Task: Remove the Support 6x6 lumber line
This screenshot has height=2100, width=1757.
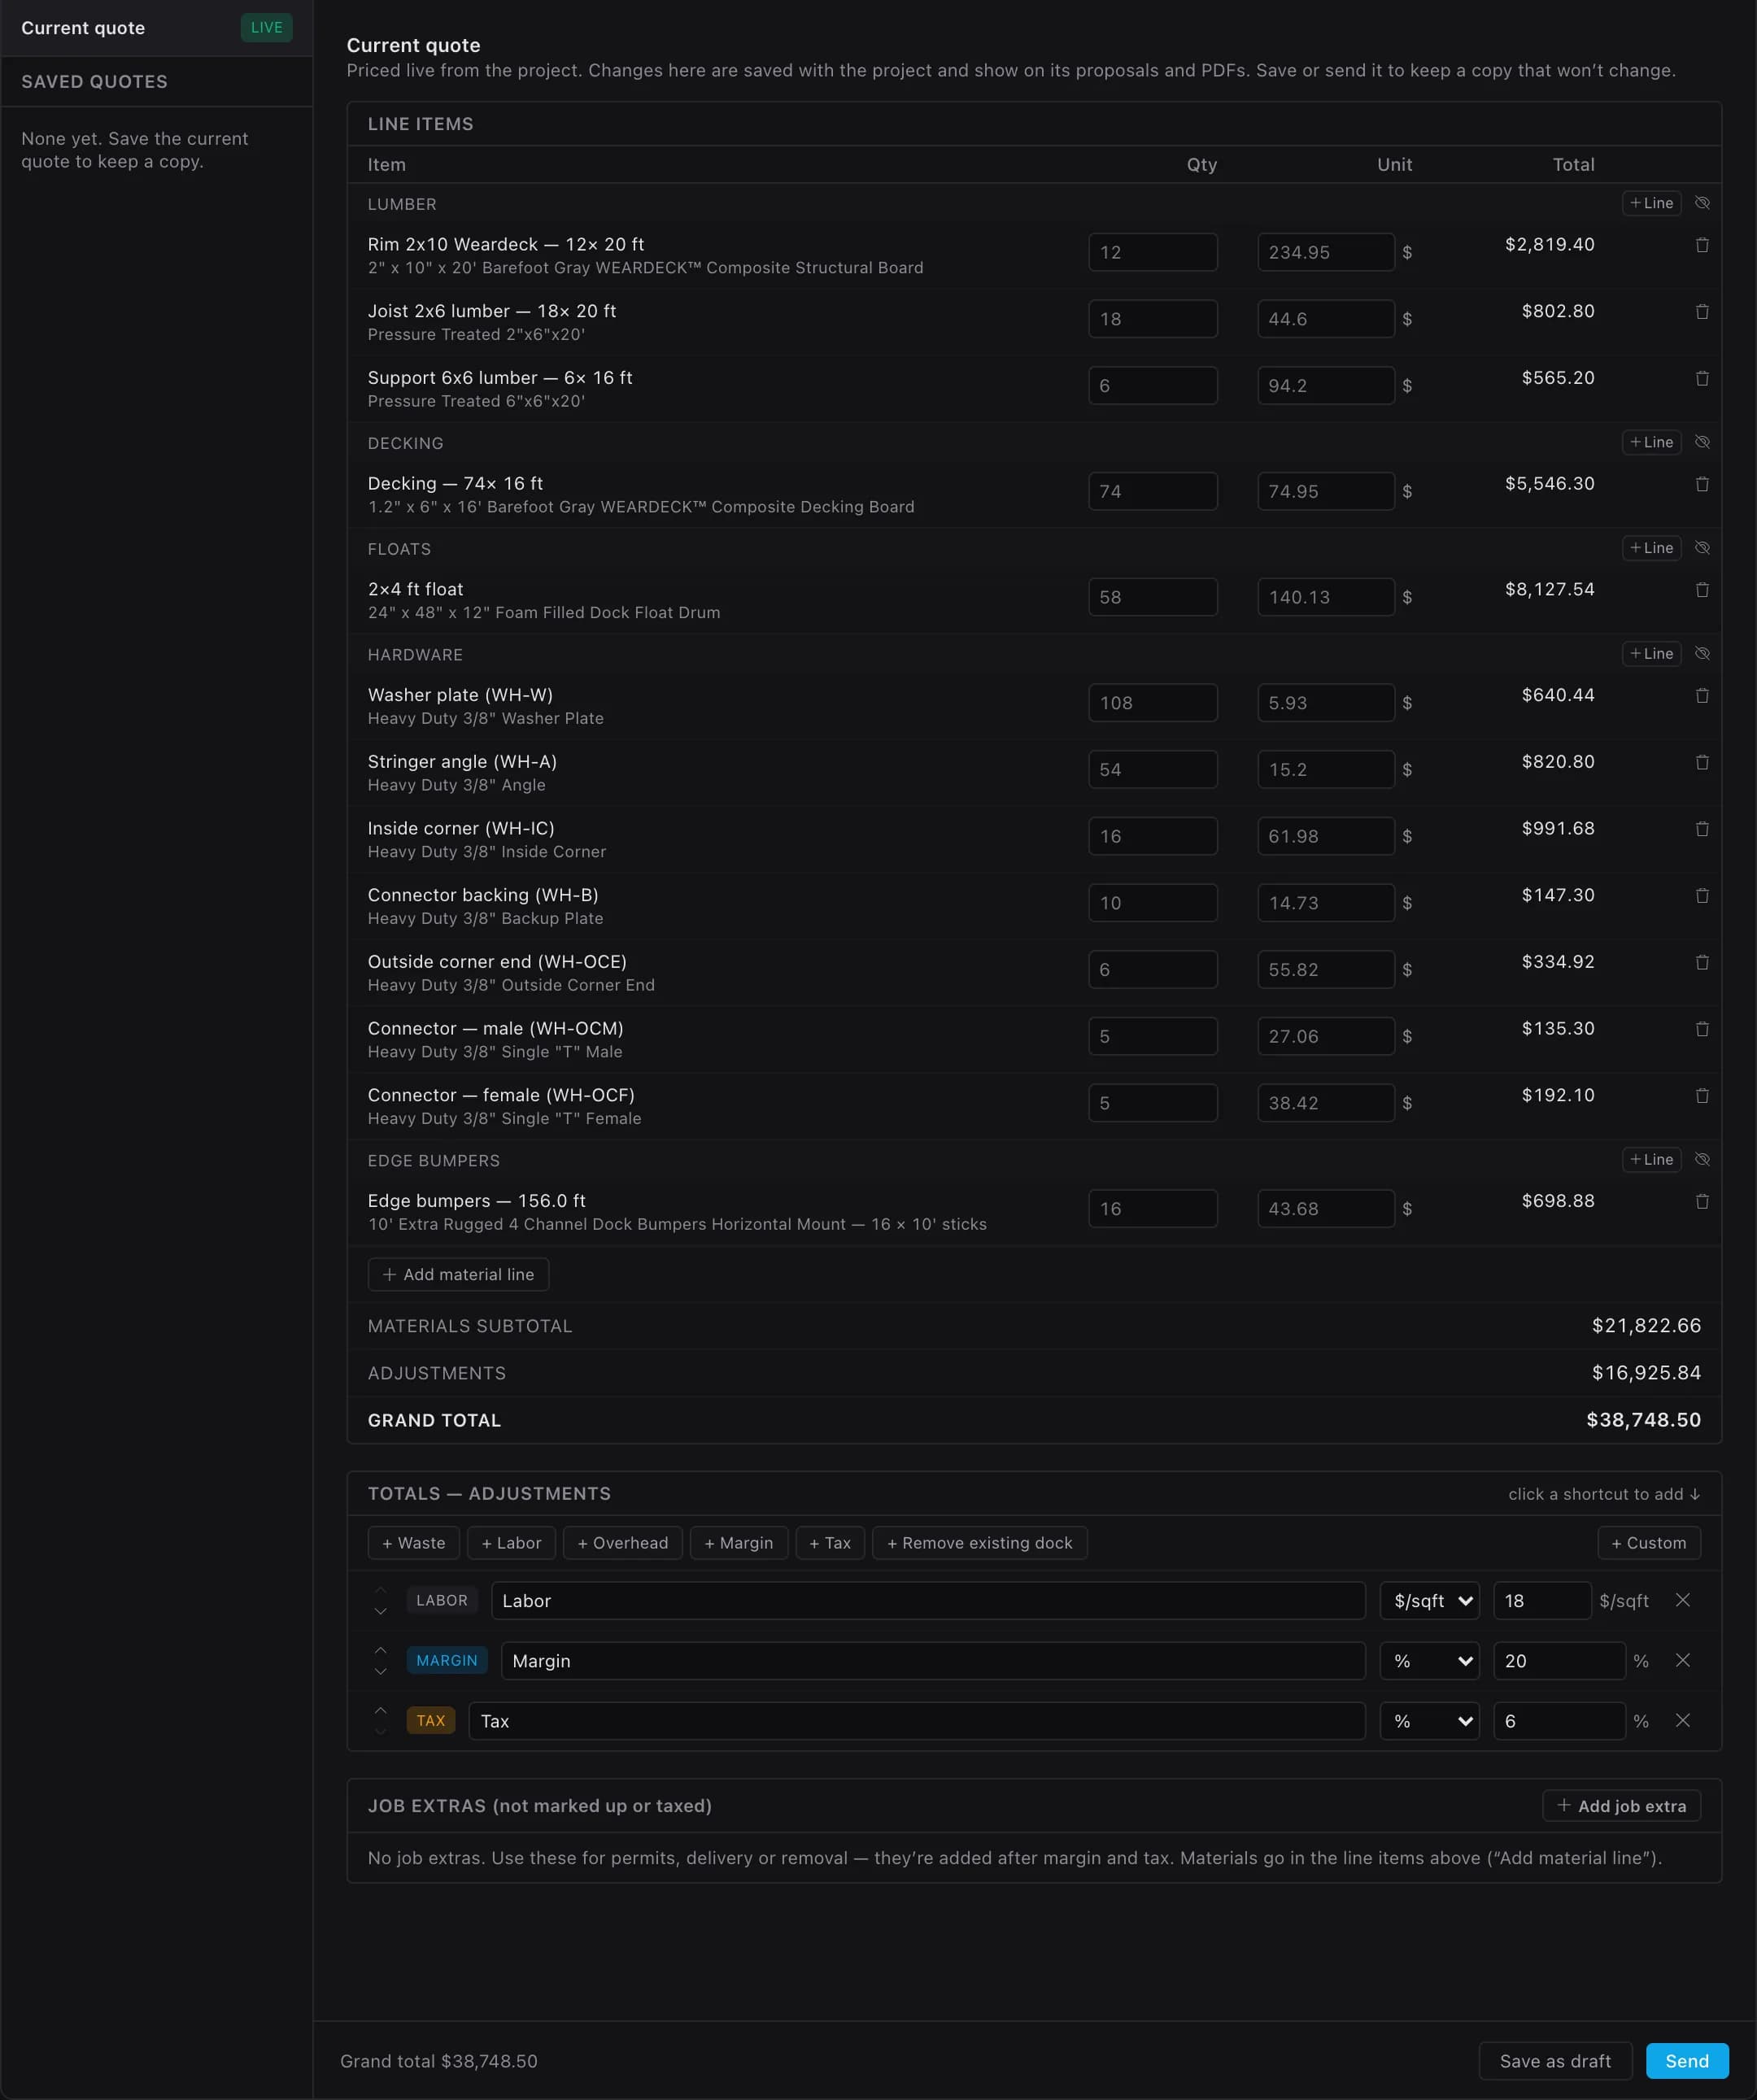Action: coord(1702,378)
